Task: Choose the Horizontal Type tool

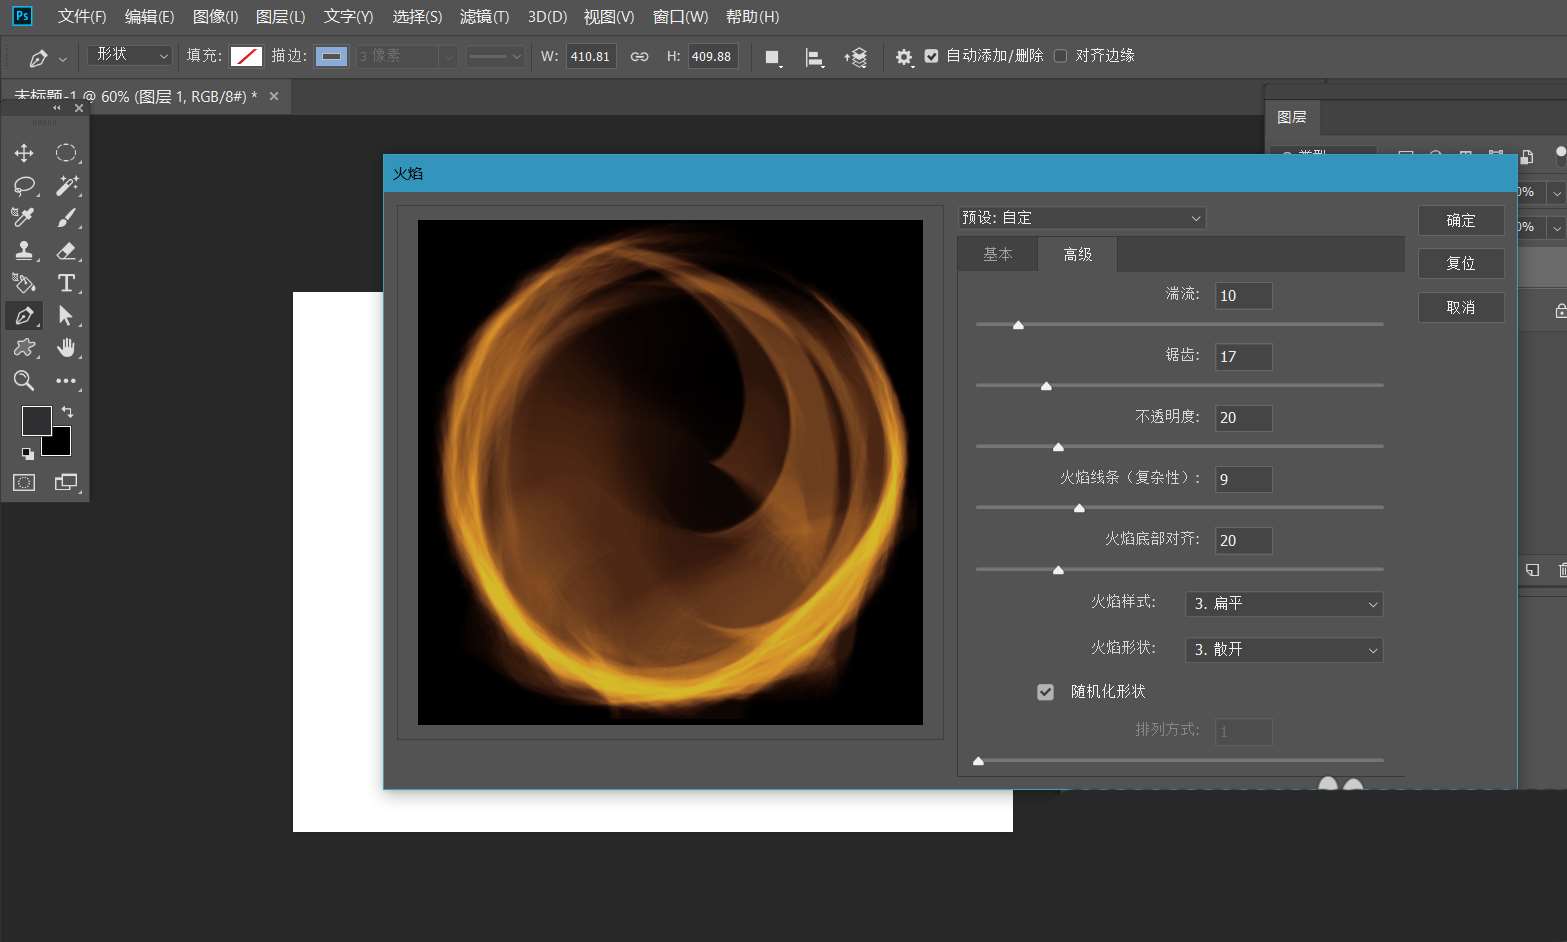Action: point(67,283)
